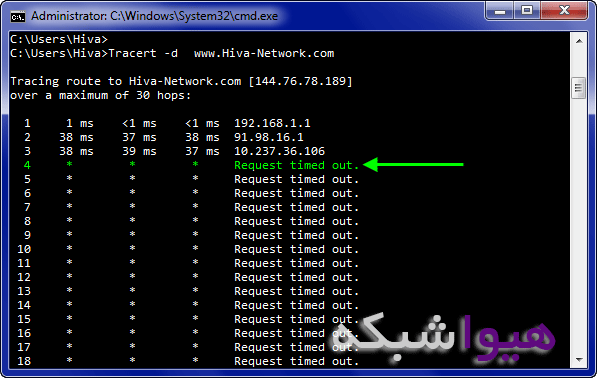Viewport: 597px width, 378px height.
Task: Click the window title 'Administrator: C:\Windows\System32\cmd.exe'
Action: coord(155,16)
